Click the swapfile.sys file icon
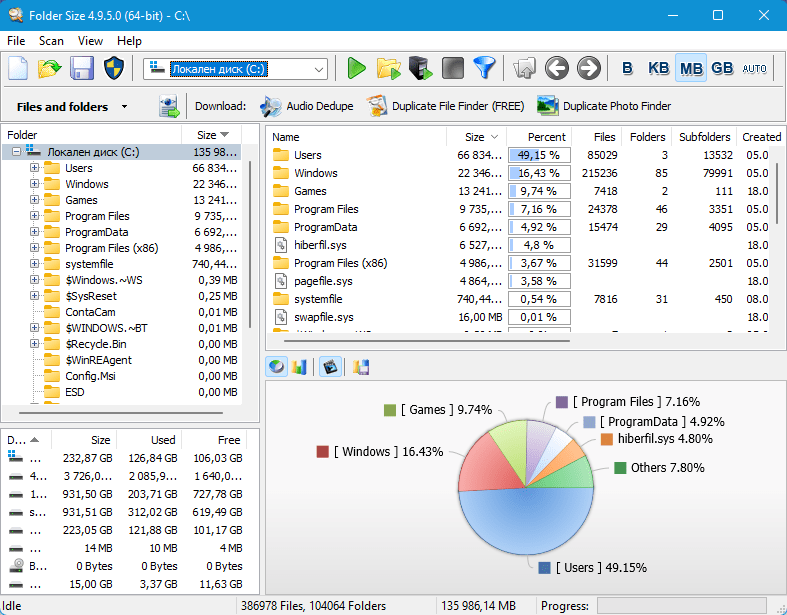Screen dimensions: 787x615 281,317
